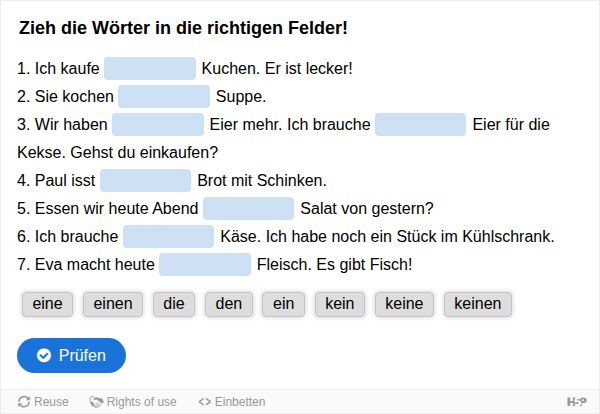Click the blank before 'Eier für die'
The height and width of the screenshot is (414, 600).
[421, 124]
